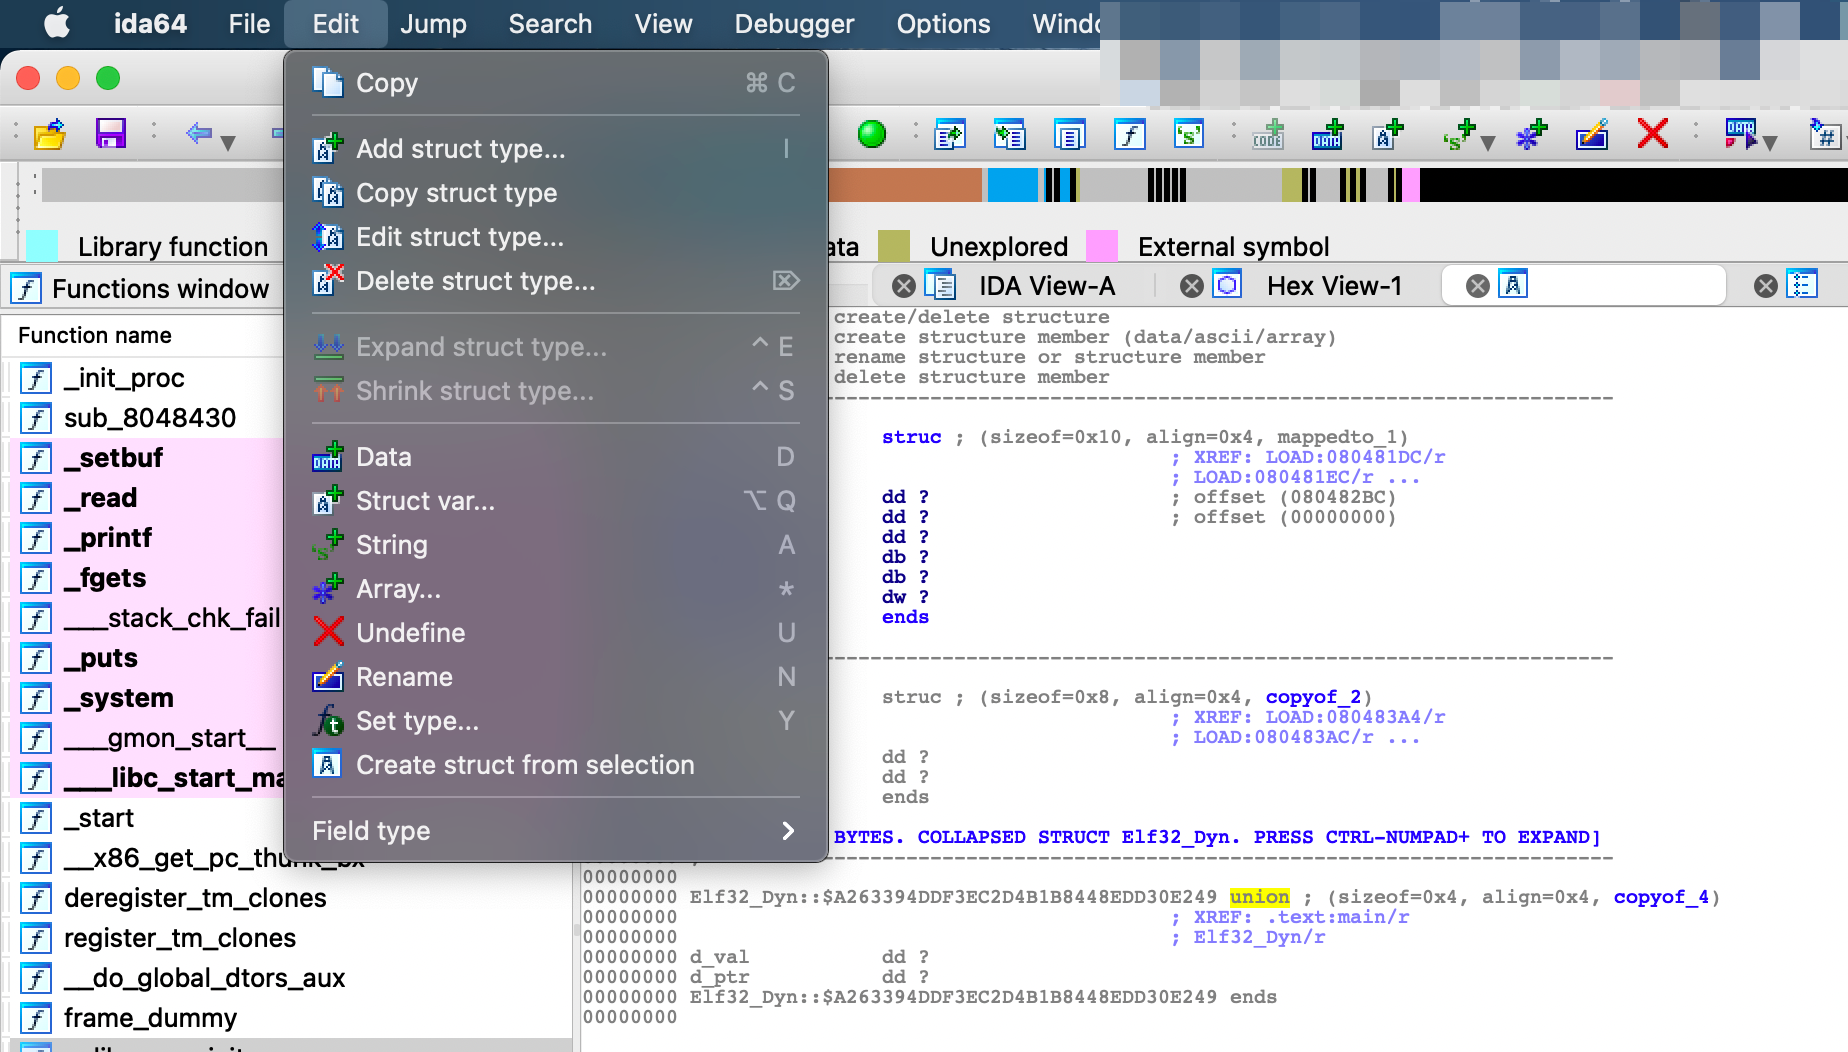This screenshot has width=1848, height=1052.
Task: Open the data flag dropdown arrow
Action: point(1770,143)
